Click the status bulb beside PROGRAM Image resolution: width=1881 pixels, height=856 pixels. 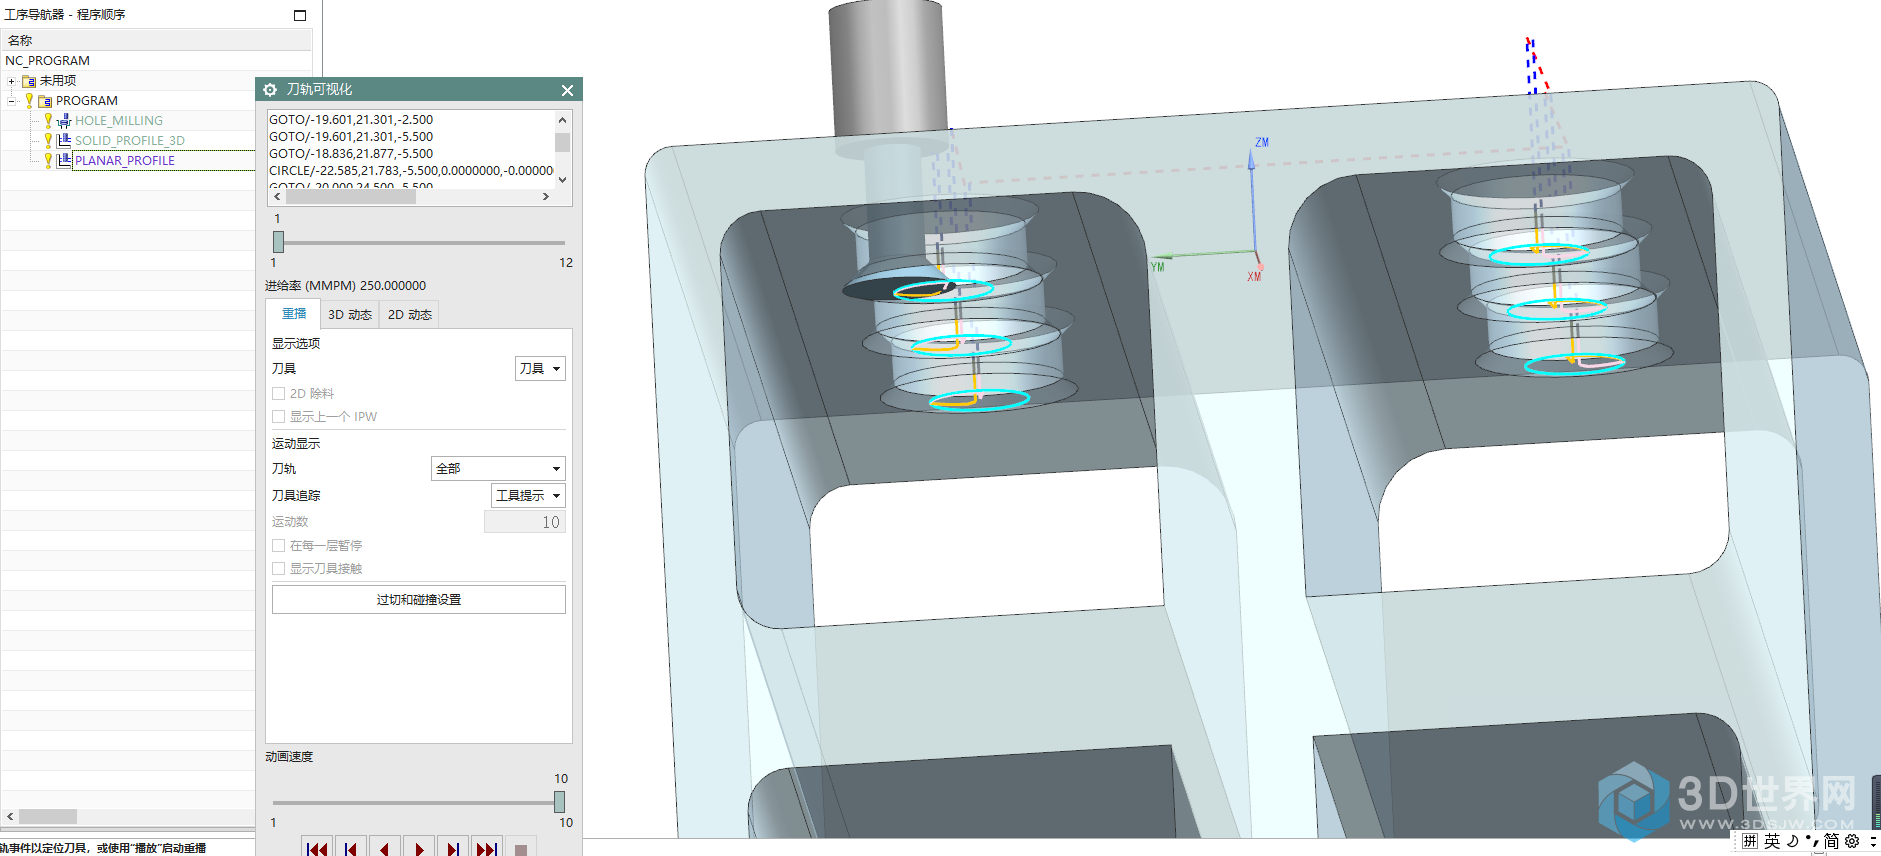(29, 101)
